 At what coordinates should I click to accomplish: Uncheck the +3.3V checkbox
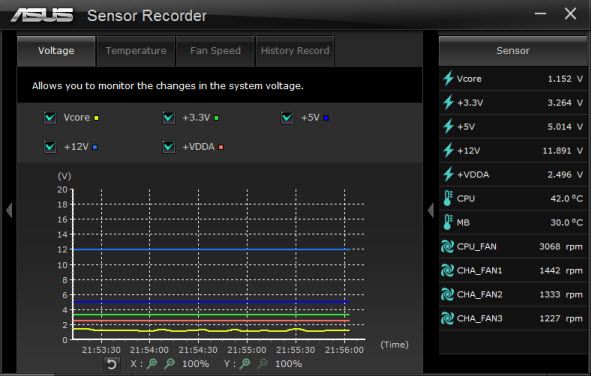[168, 118]
